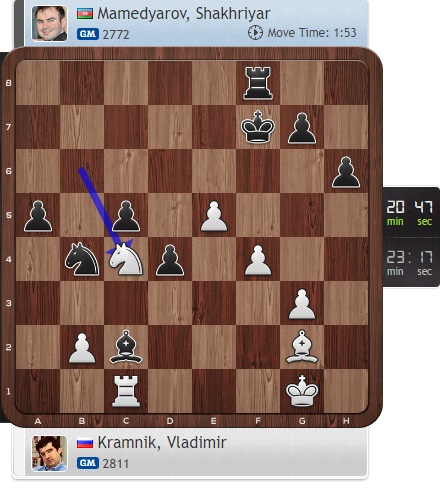Click the white king on g1
Screen dimensions: 440x488
(302, 391)
